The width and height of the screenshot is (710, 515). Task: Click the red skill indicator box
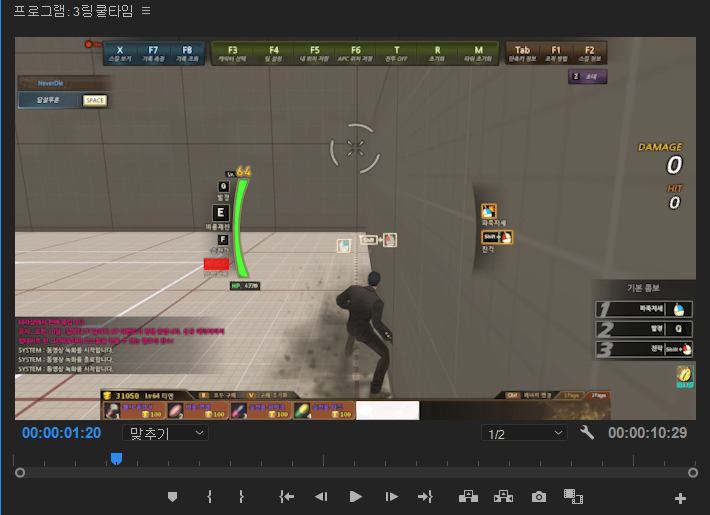[216, 264]
